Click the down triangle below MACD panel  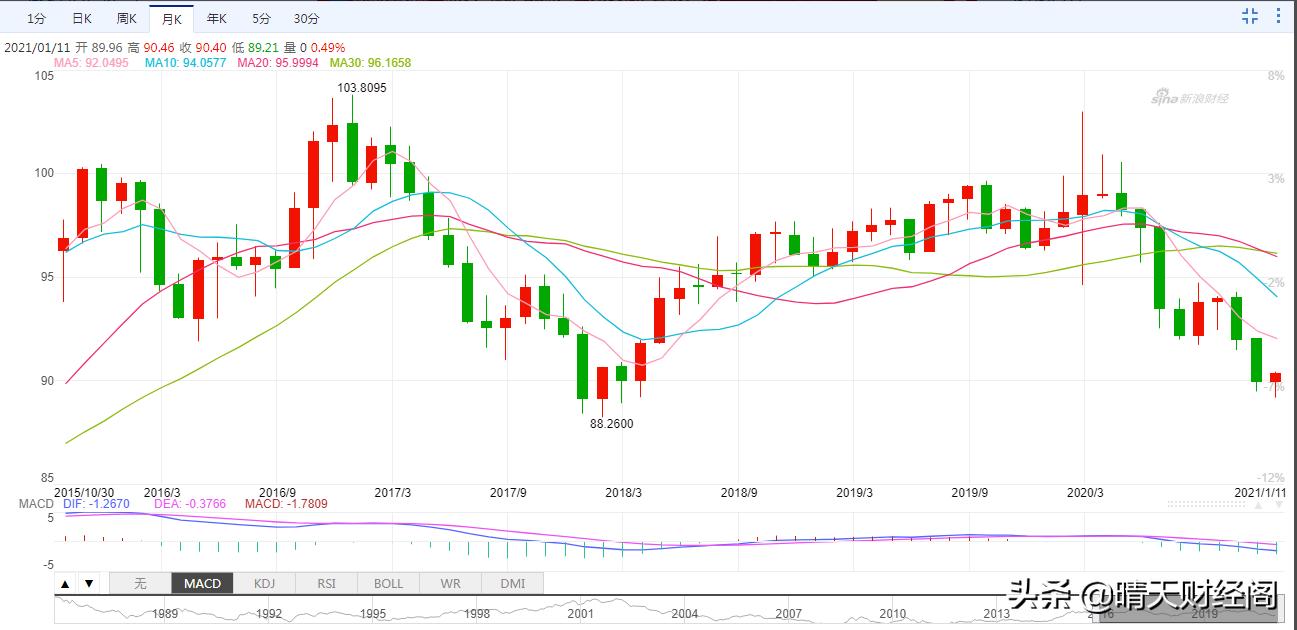tap(89, 583)
